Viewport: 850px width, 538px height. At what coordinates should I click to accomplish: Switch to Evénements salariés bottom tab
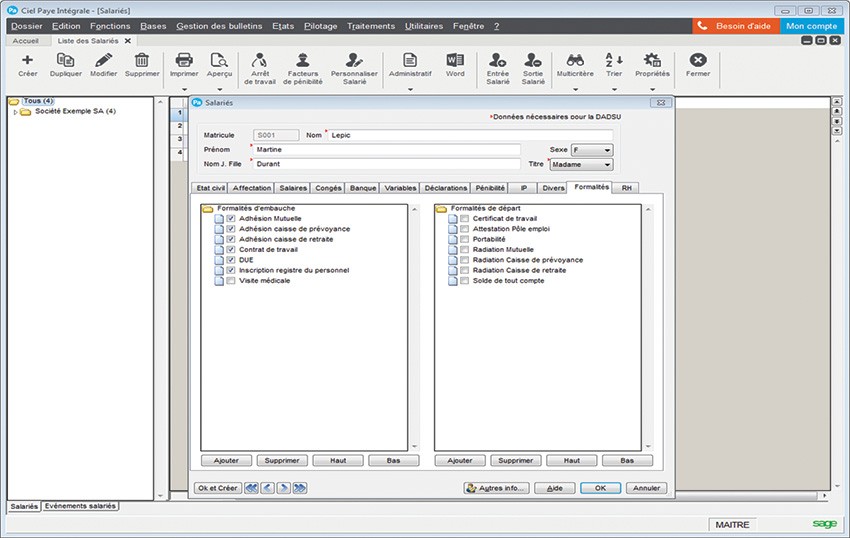point(80,506)
